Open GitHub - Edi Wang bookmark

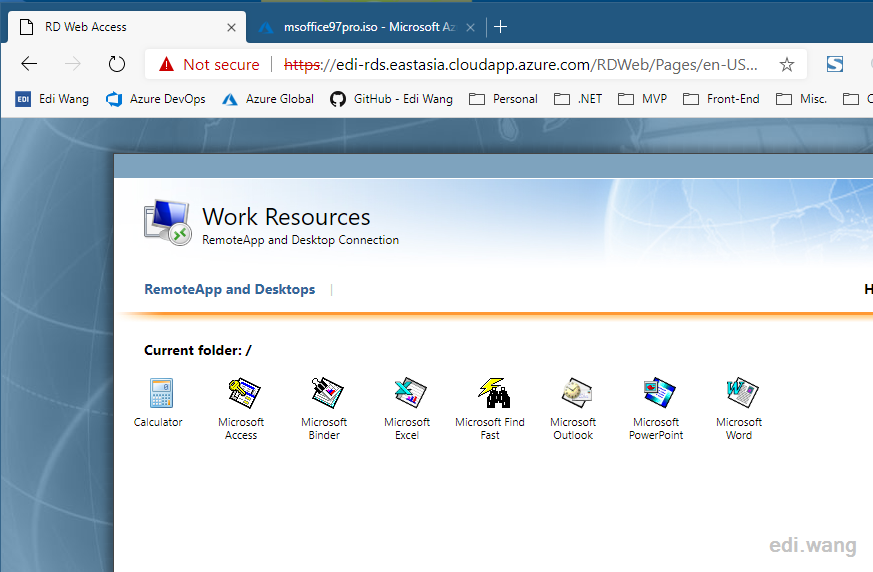pos(391,99)
